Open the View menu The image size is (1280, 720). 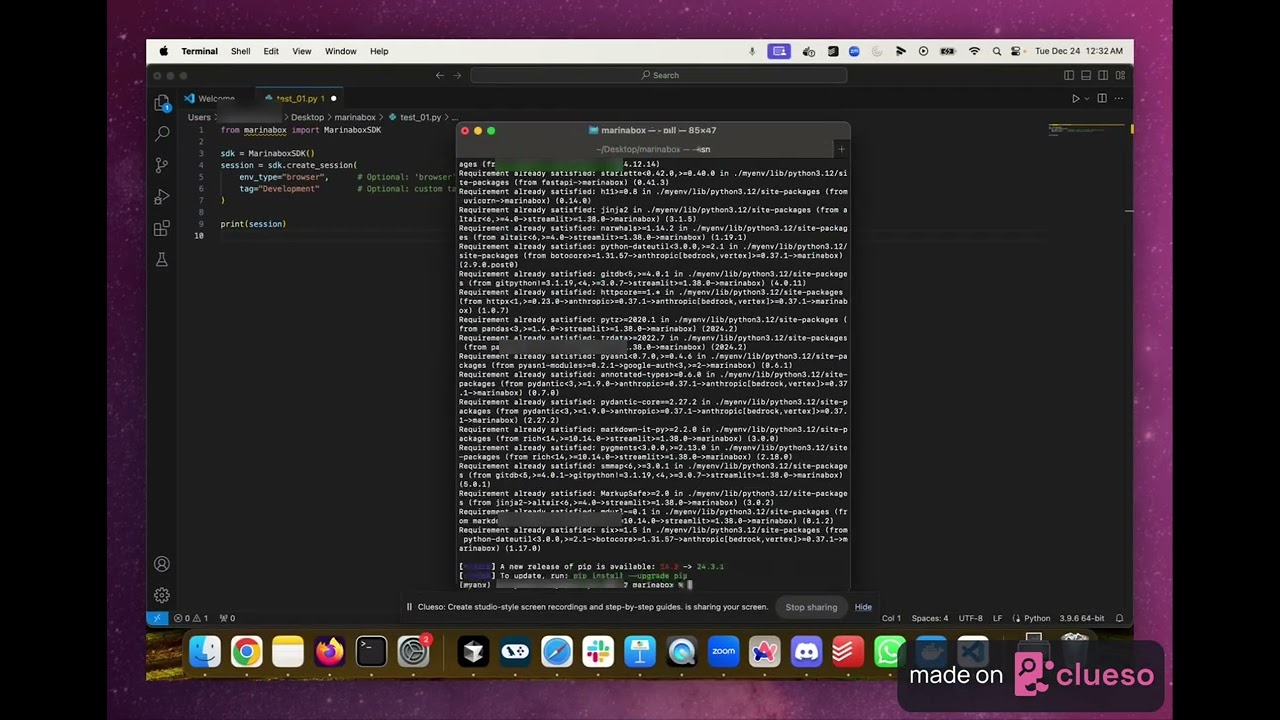click(x=302, y=51)
